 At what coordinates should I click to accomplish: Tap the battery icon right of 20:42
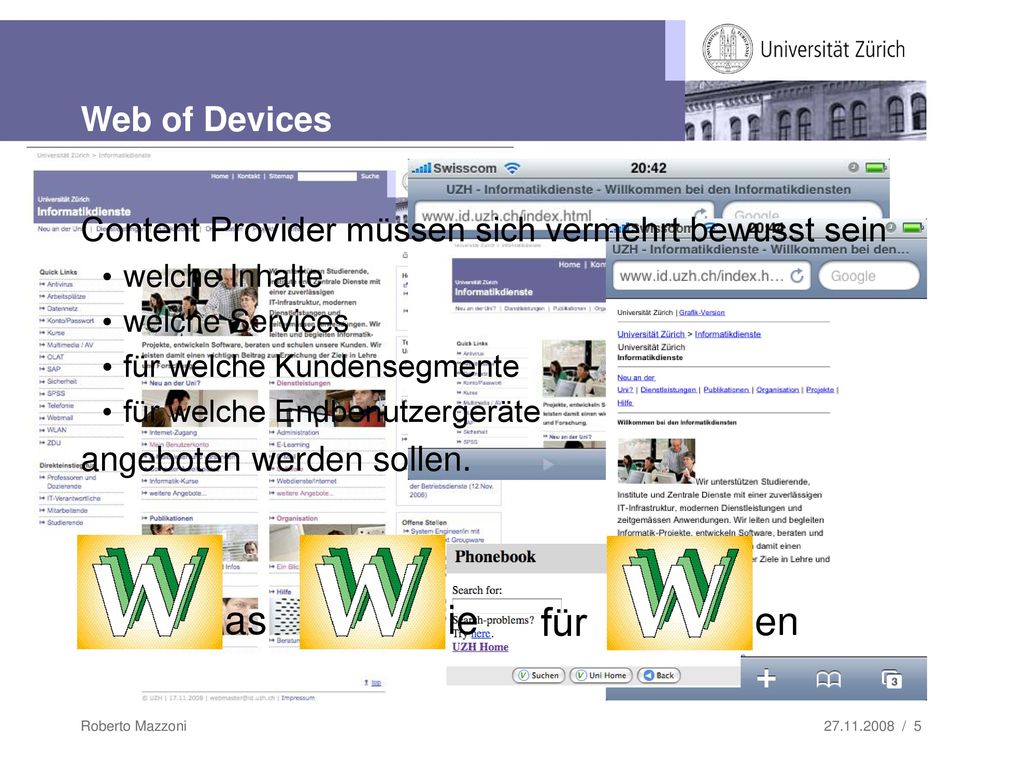875,168
